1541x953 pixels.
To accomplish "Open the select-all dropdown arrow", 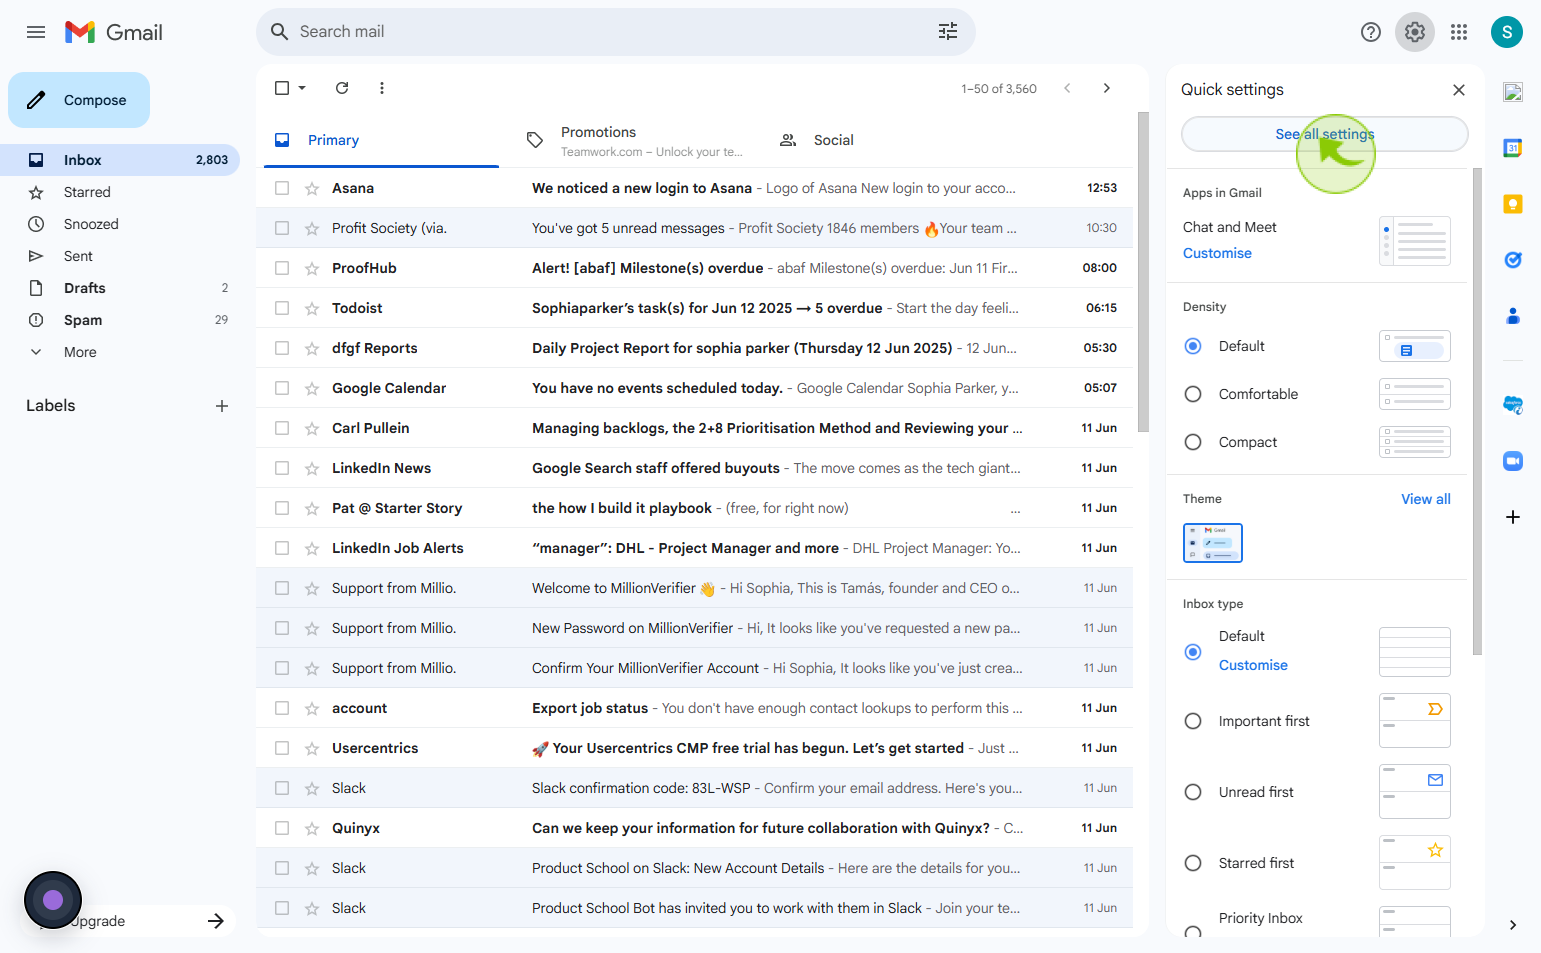I will tap(302, 88).
